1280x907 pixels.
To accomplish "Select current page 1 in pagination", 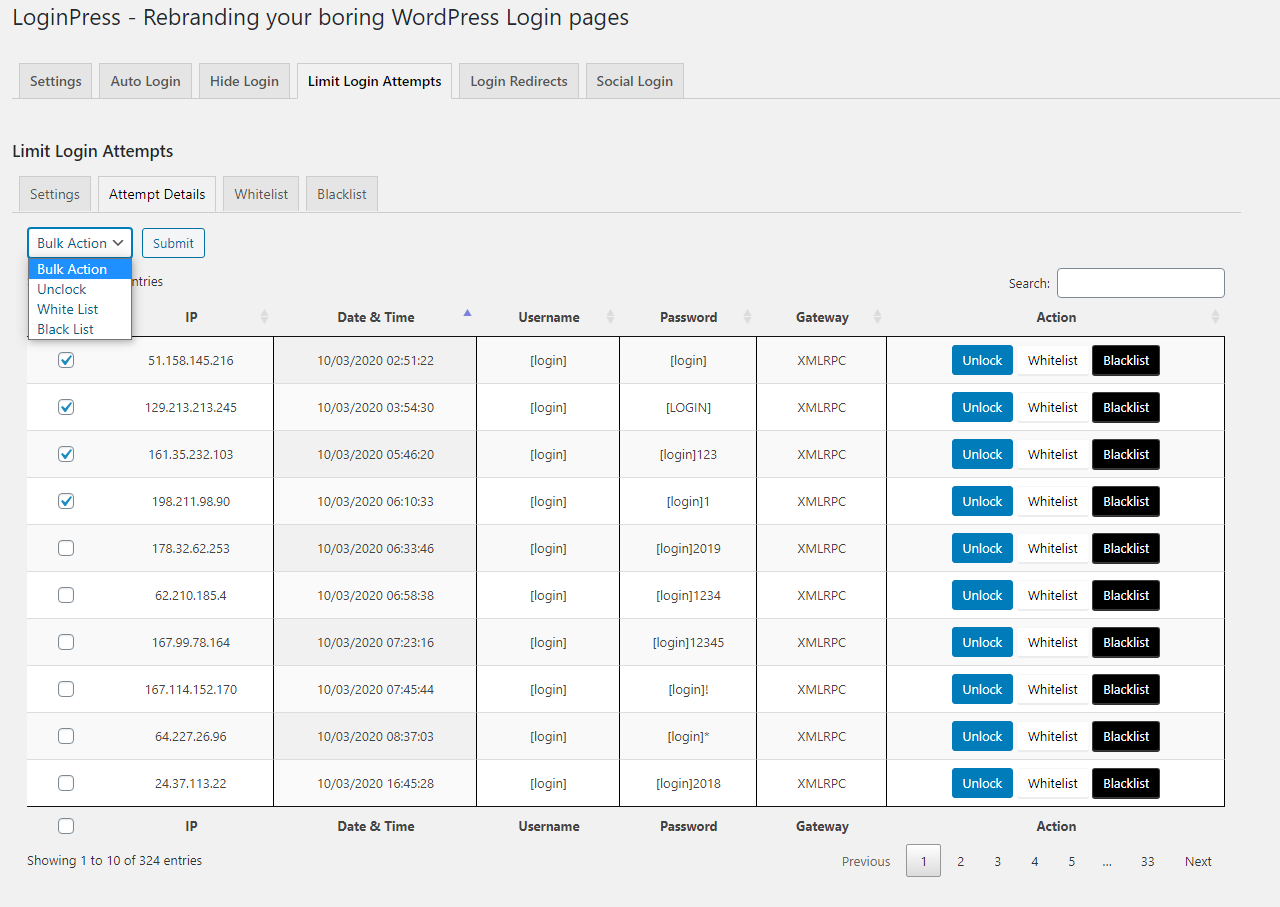I will coord(923,861).
